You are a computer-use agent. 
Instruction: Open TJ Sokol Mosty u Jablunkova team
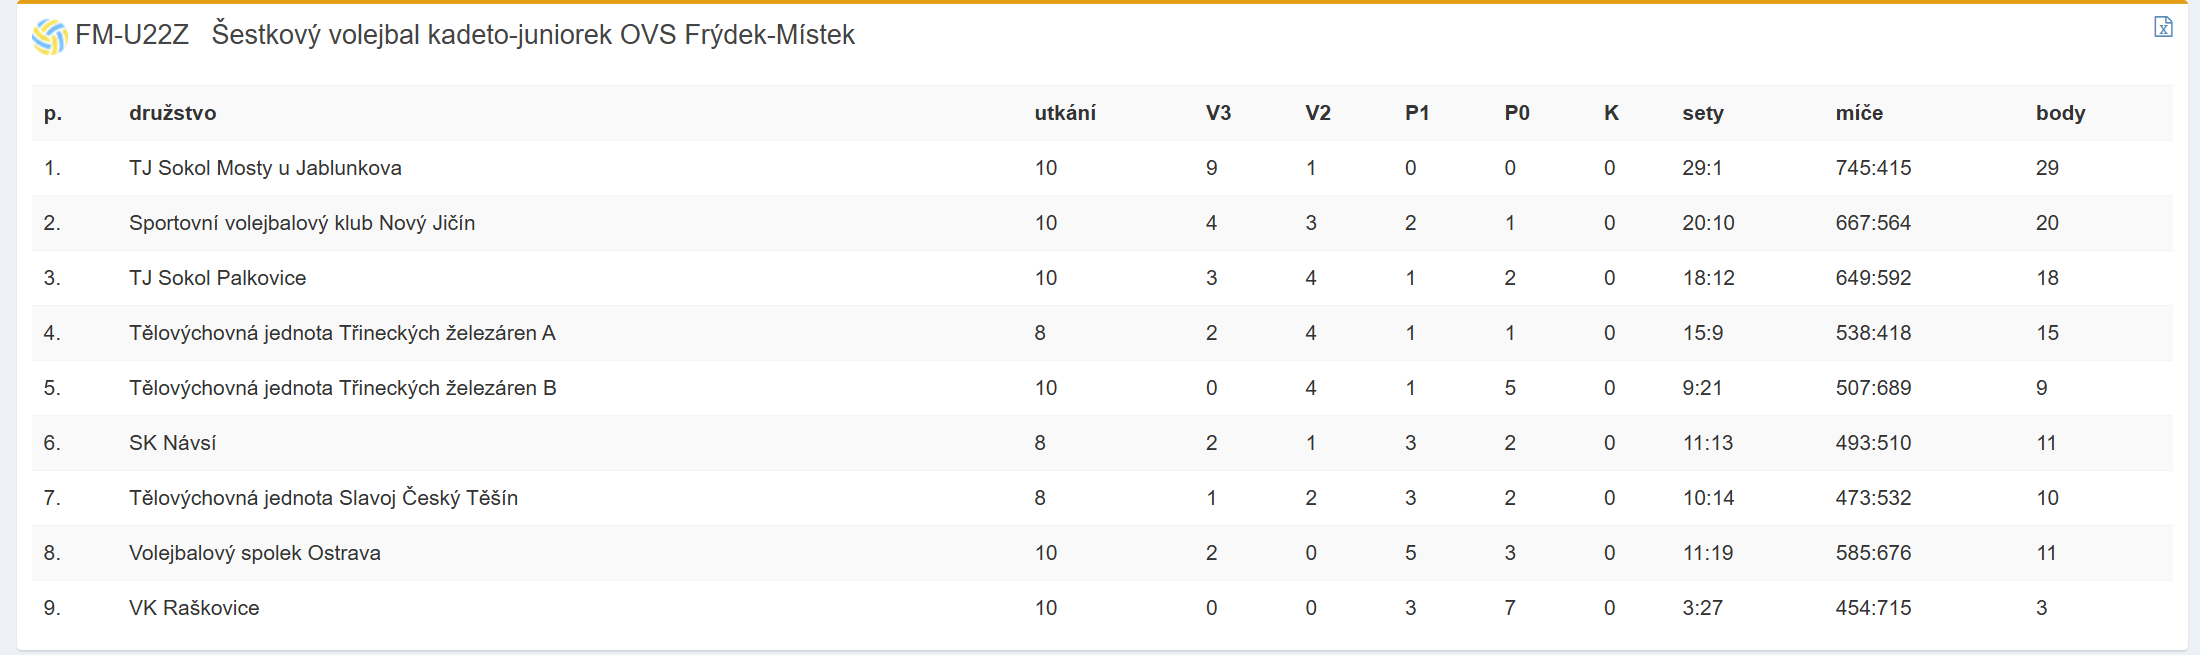(265, 168)
